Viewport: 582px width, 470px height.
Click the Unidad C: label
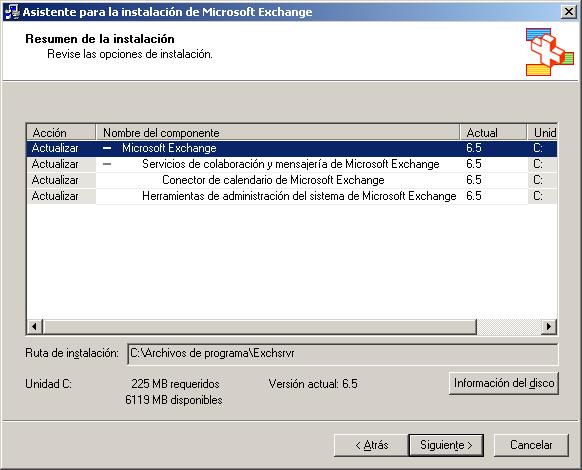(48, 383)
